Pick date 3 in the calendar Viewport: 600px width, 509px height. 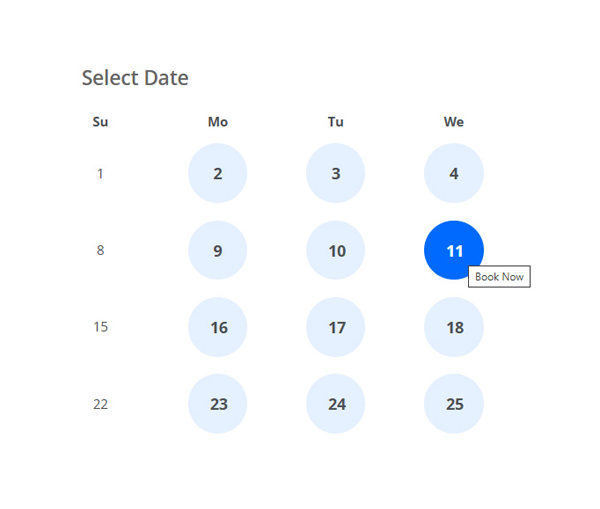tap(336, 173)
